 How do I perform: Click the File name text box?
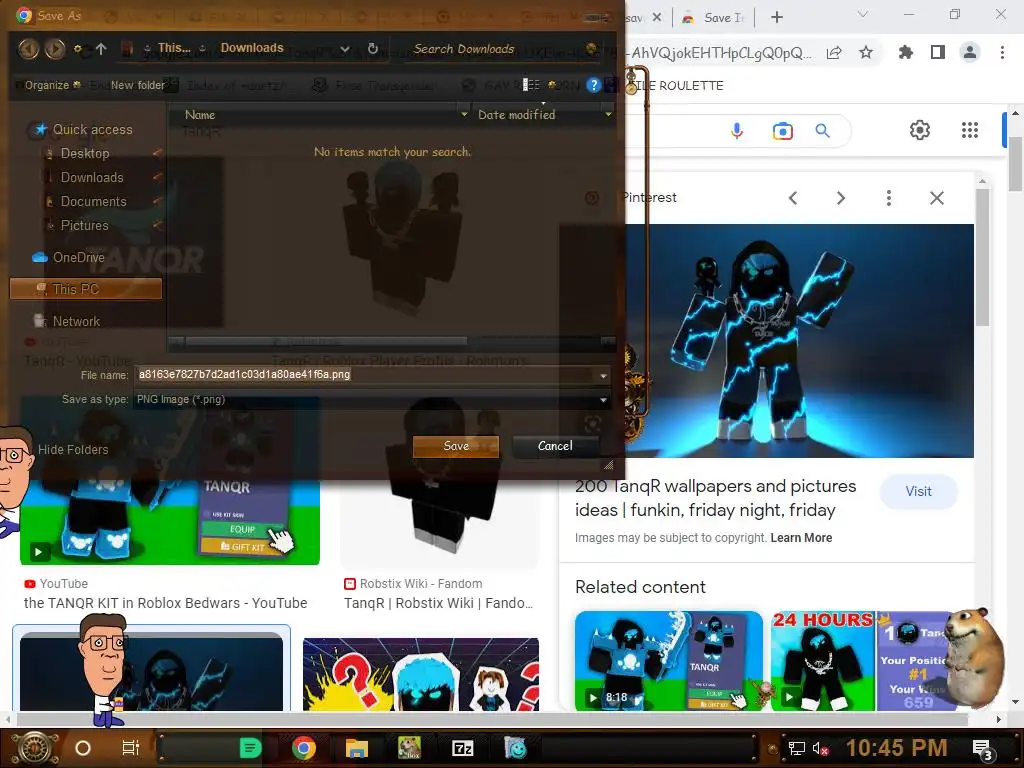tap(366, 375)
